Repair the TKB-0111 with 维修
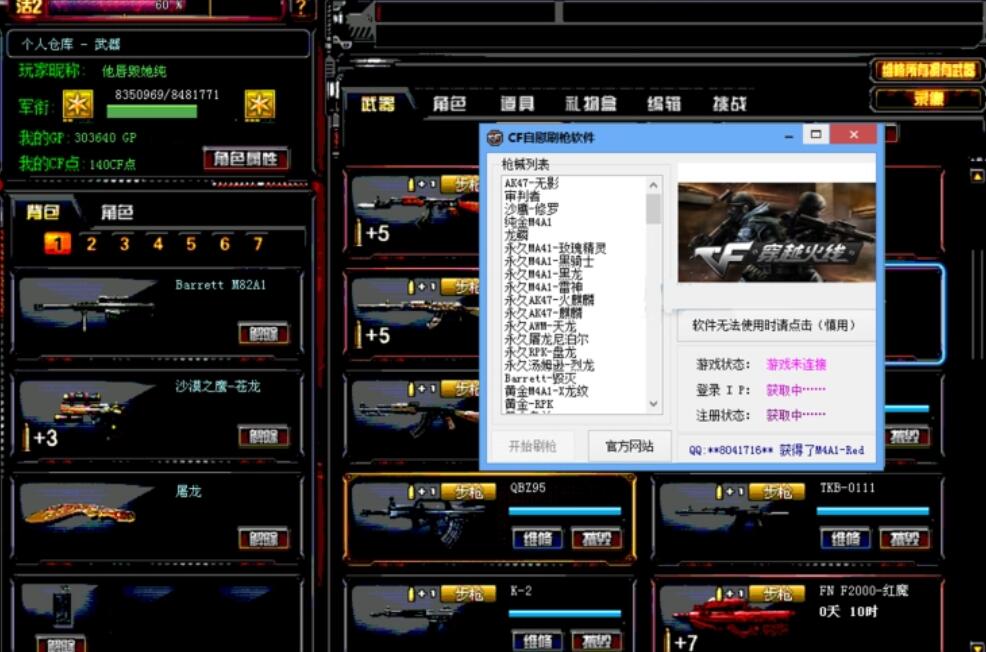Viewport: 986px width, 652px height. click(x=846, y=539)
